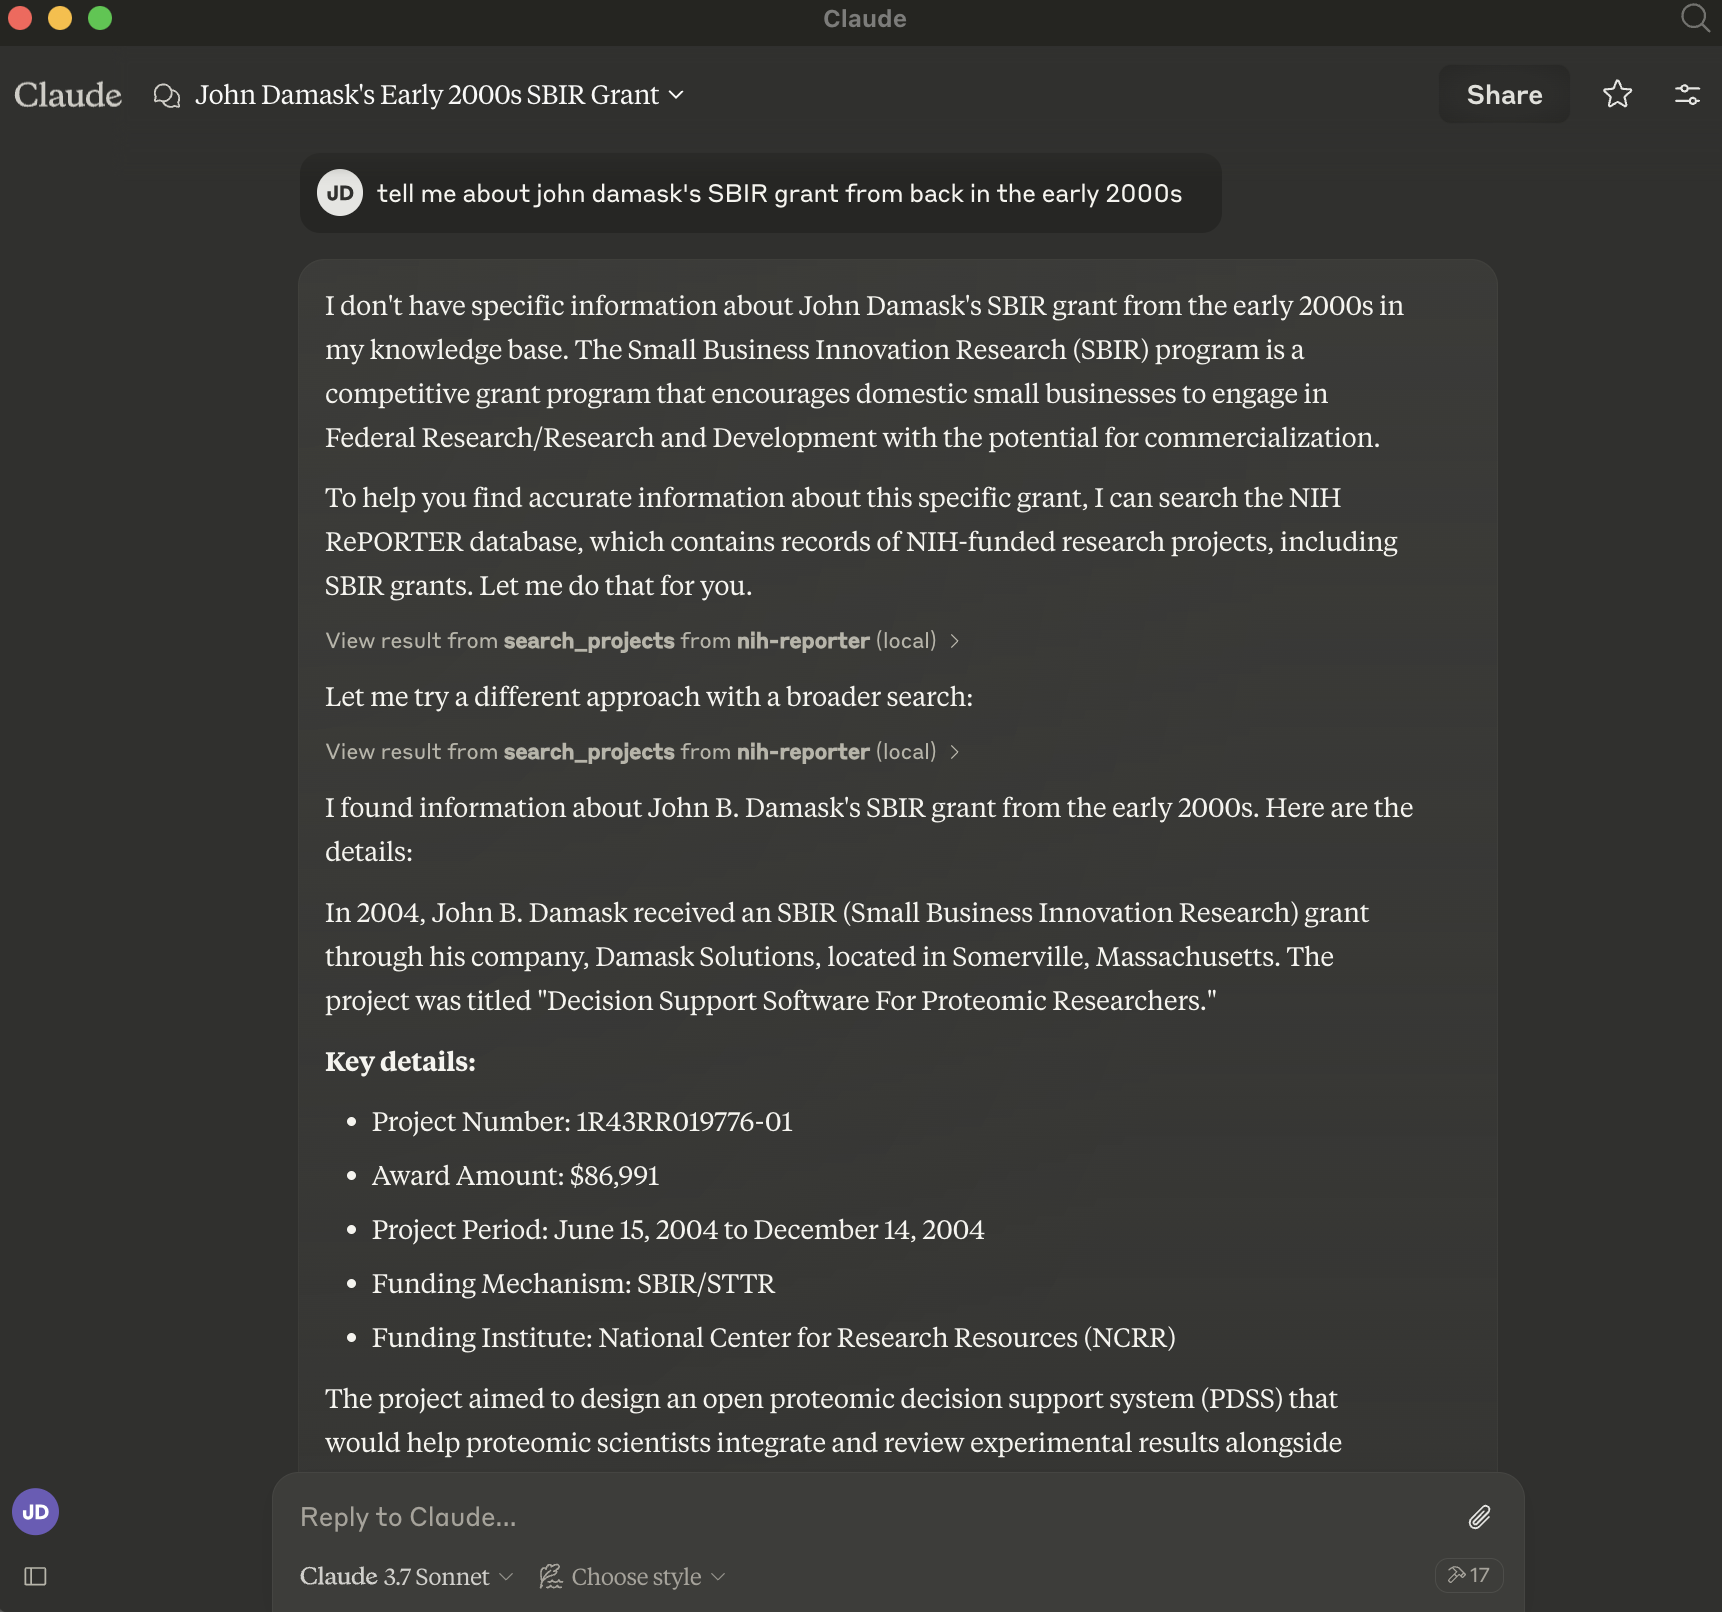The height and width of the screenshot is (1612, 1722).
Task: Click the Funding Mechanism: SBIR/STTR line
Action: tap(573, 1284)
